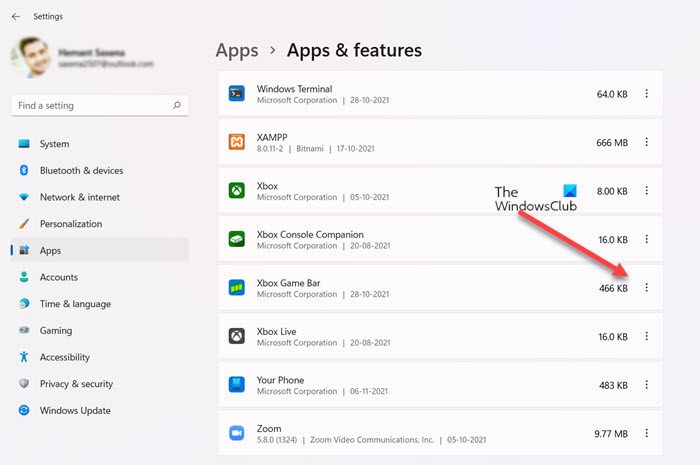Open more options for Zoom
700x465 pixels.
(646, 433)
